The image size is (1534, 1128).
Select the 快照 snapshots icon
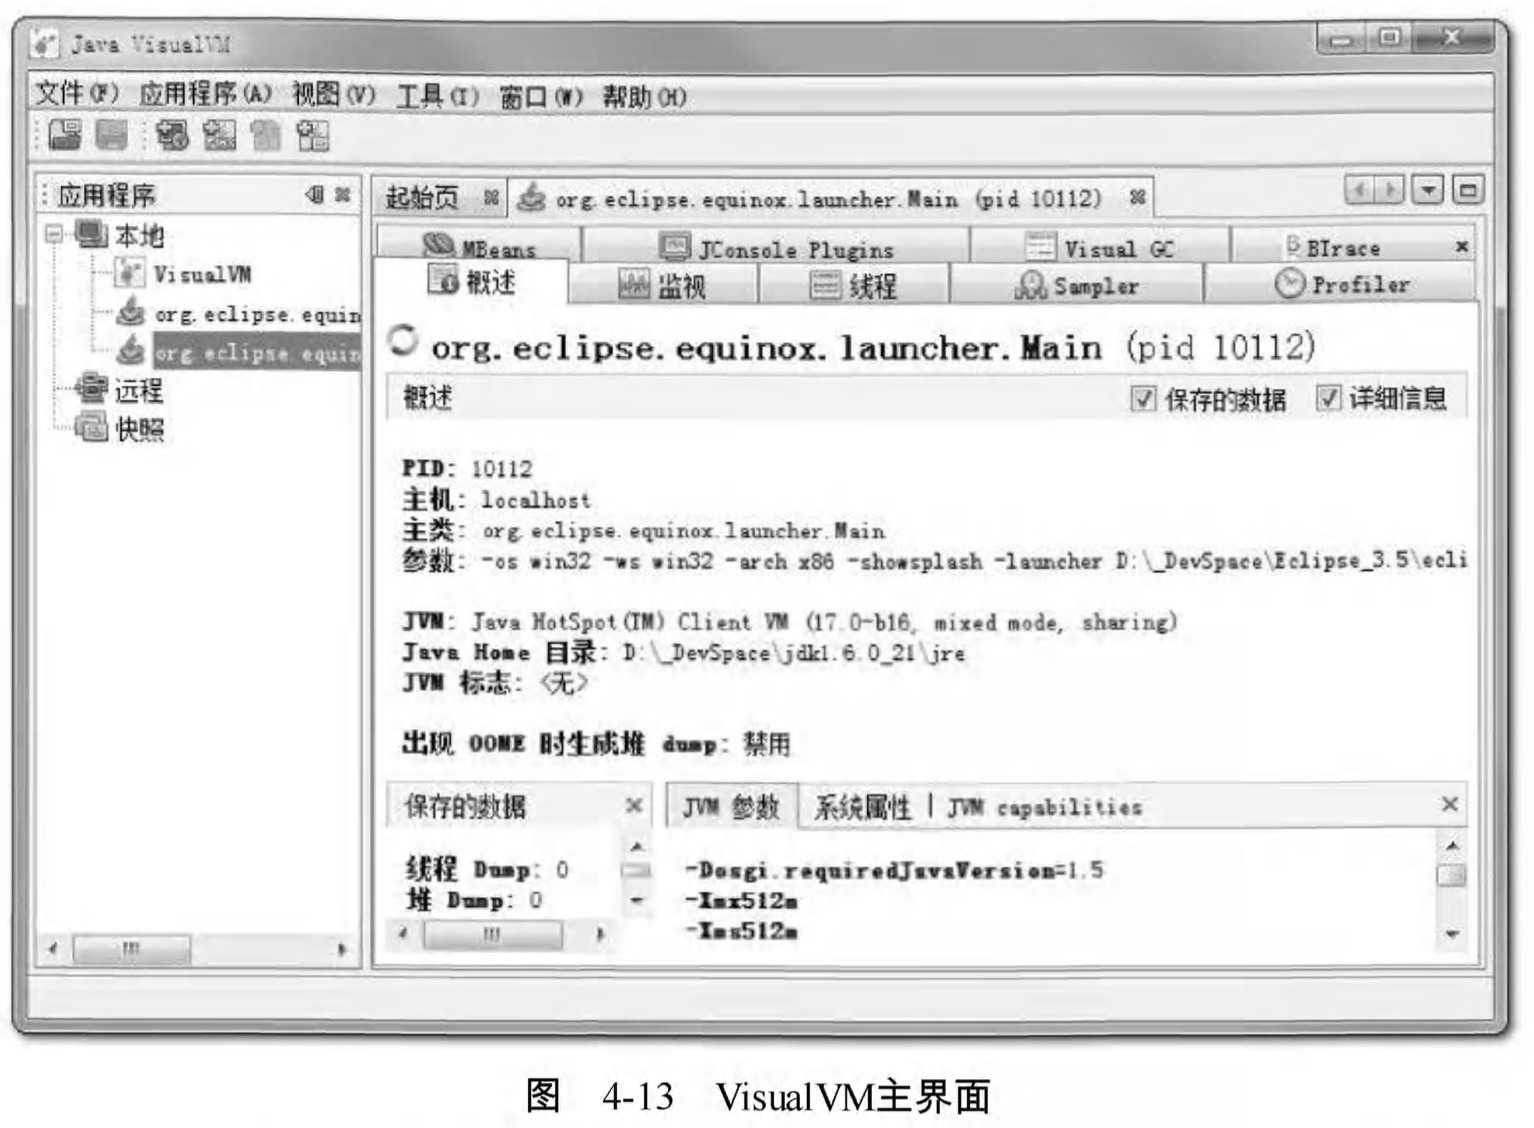[x=91, y=427]
